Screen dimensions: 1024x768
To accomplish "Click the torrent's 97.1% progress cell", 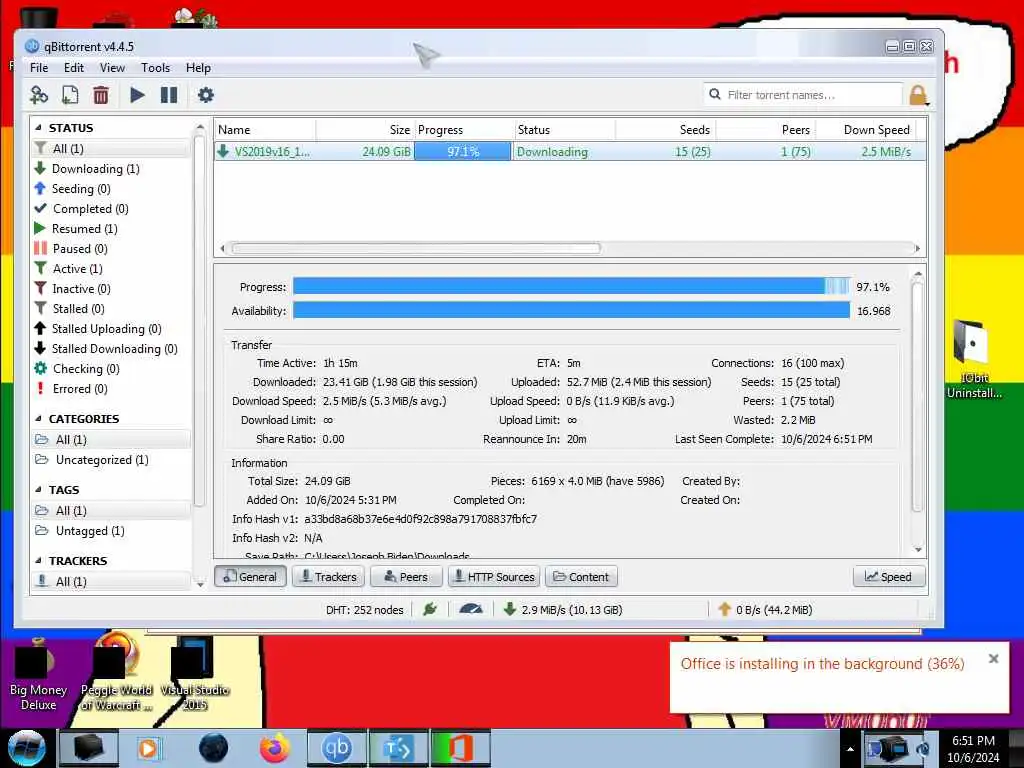I will coord(463,152).
